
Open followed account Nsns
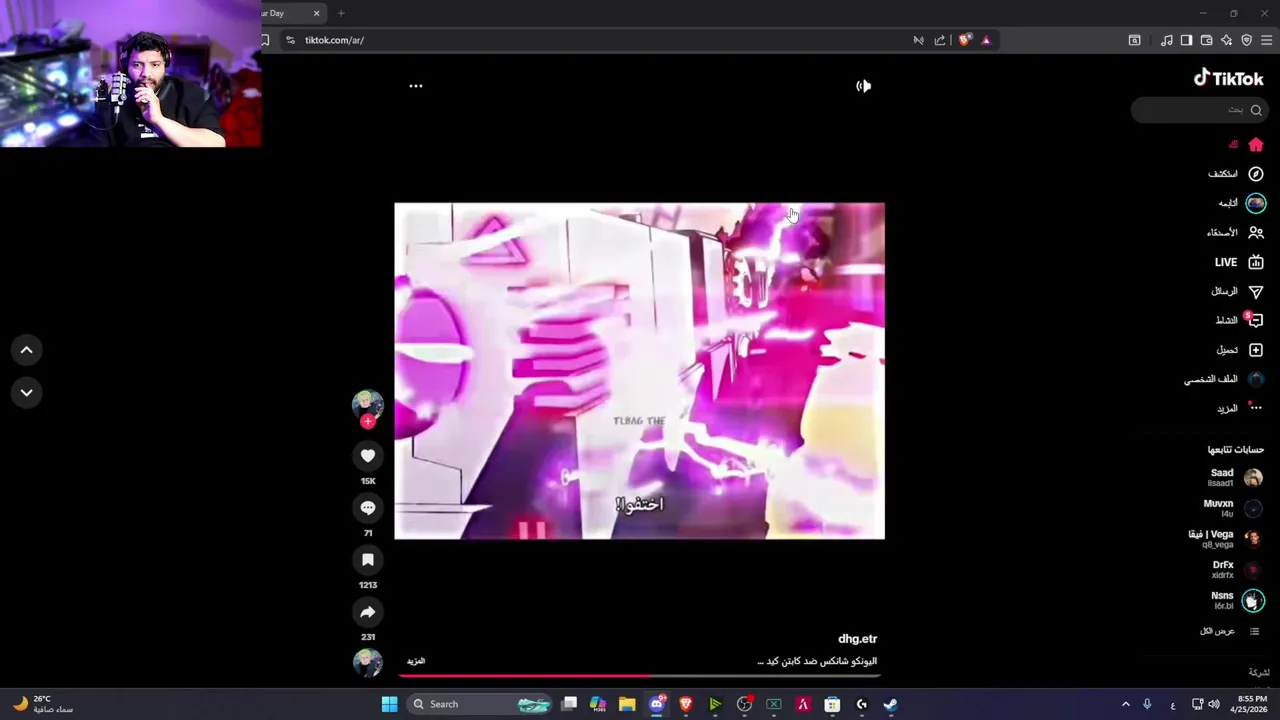click(x=1238, y=600)
